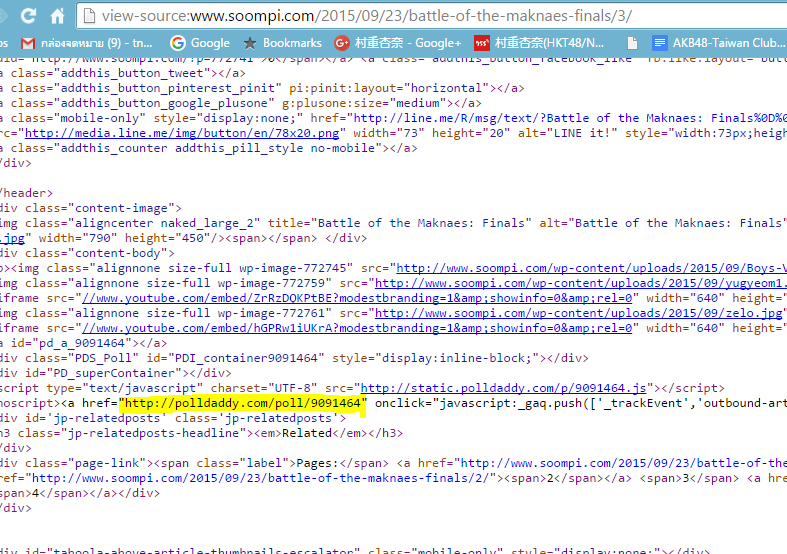Screen dimensions: 787x554
Task: Open the blank document bookmark icon
Action: pyautogui.click(x=632, y=43)
